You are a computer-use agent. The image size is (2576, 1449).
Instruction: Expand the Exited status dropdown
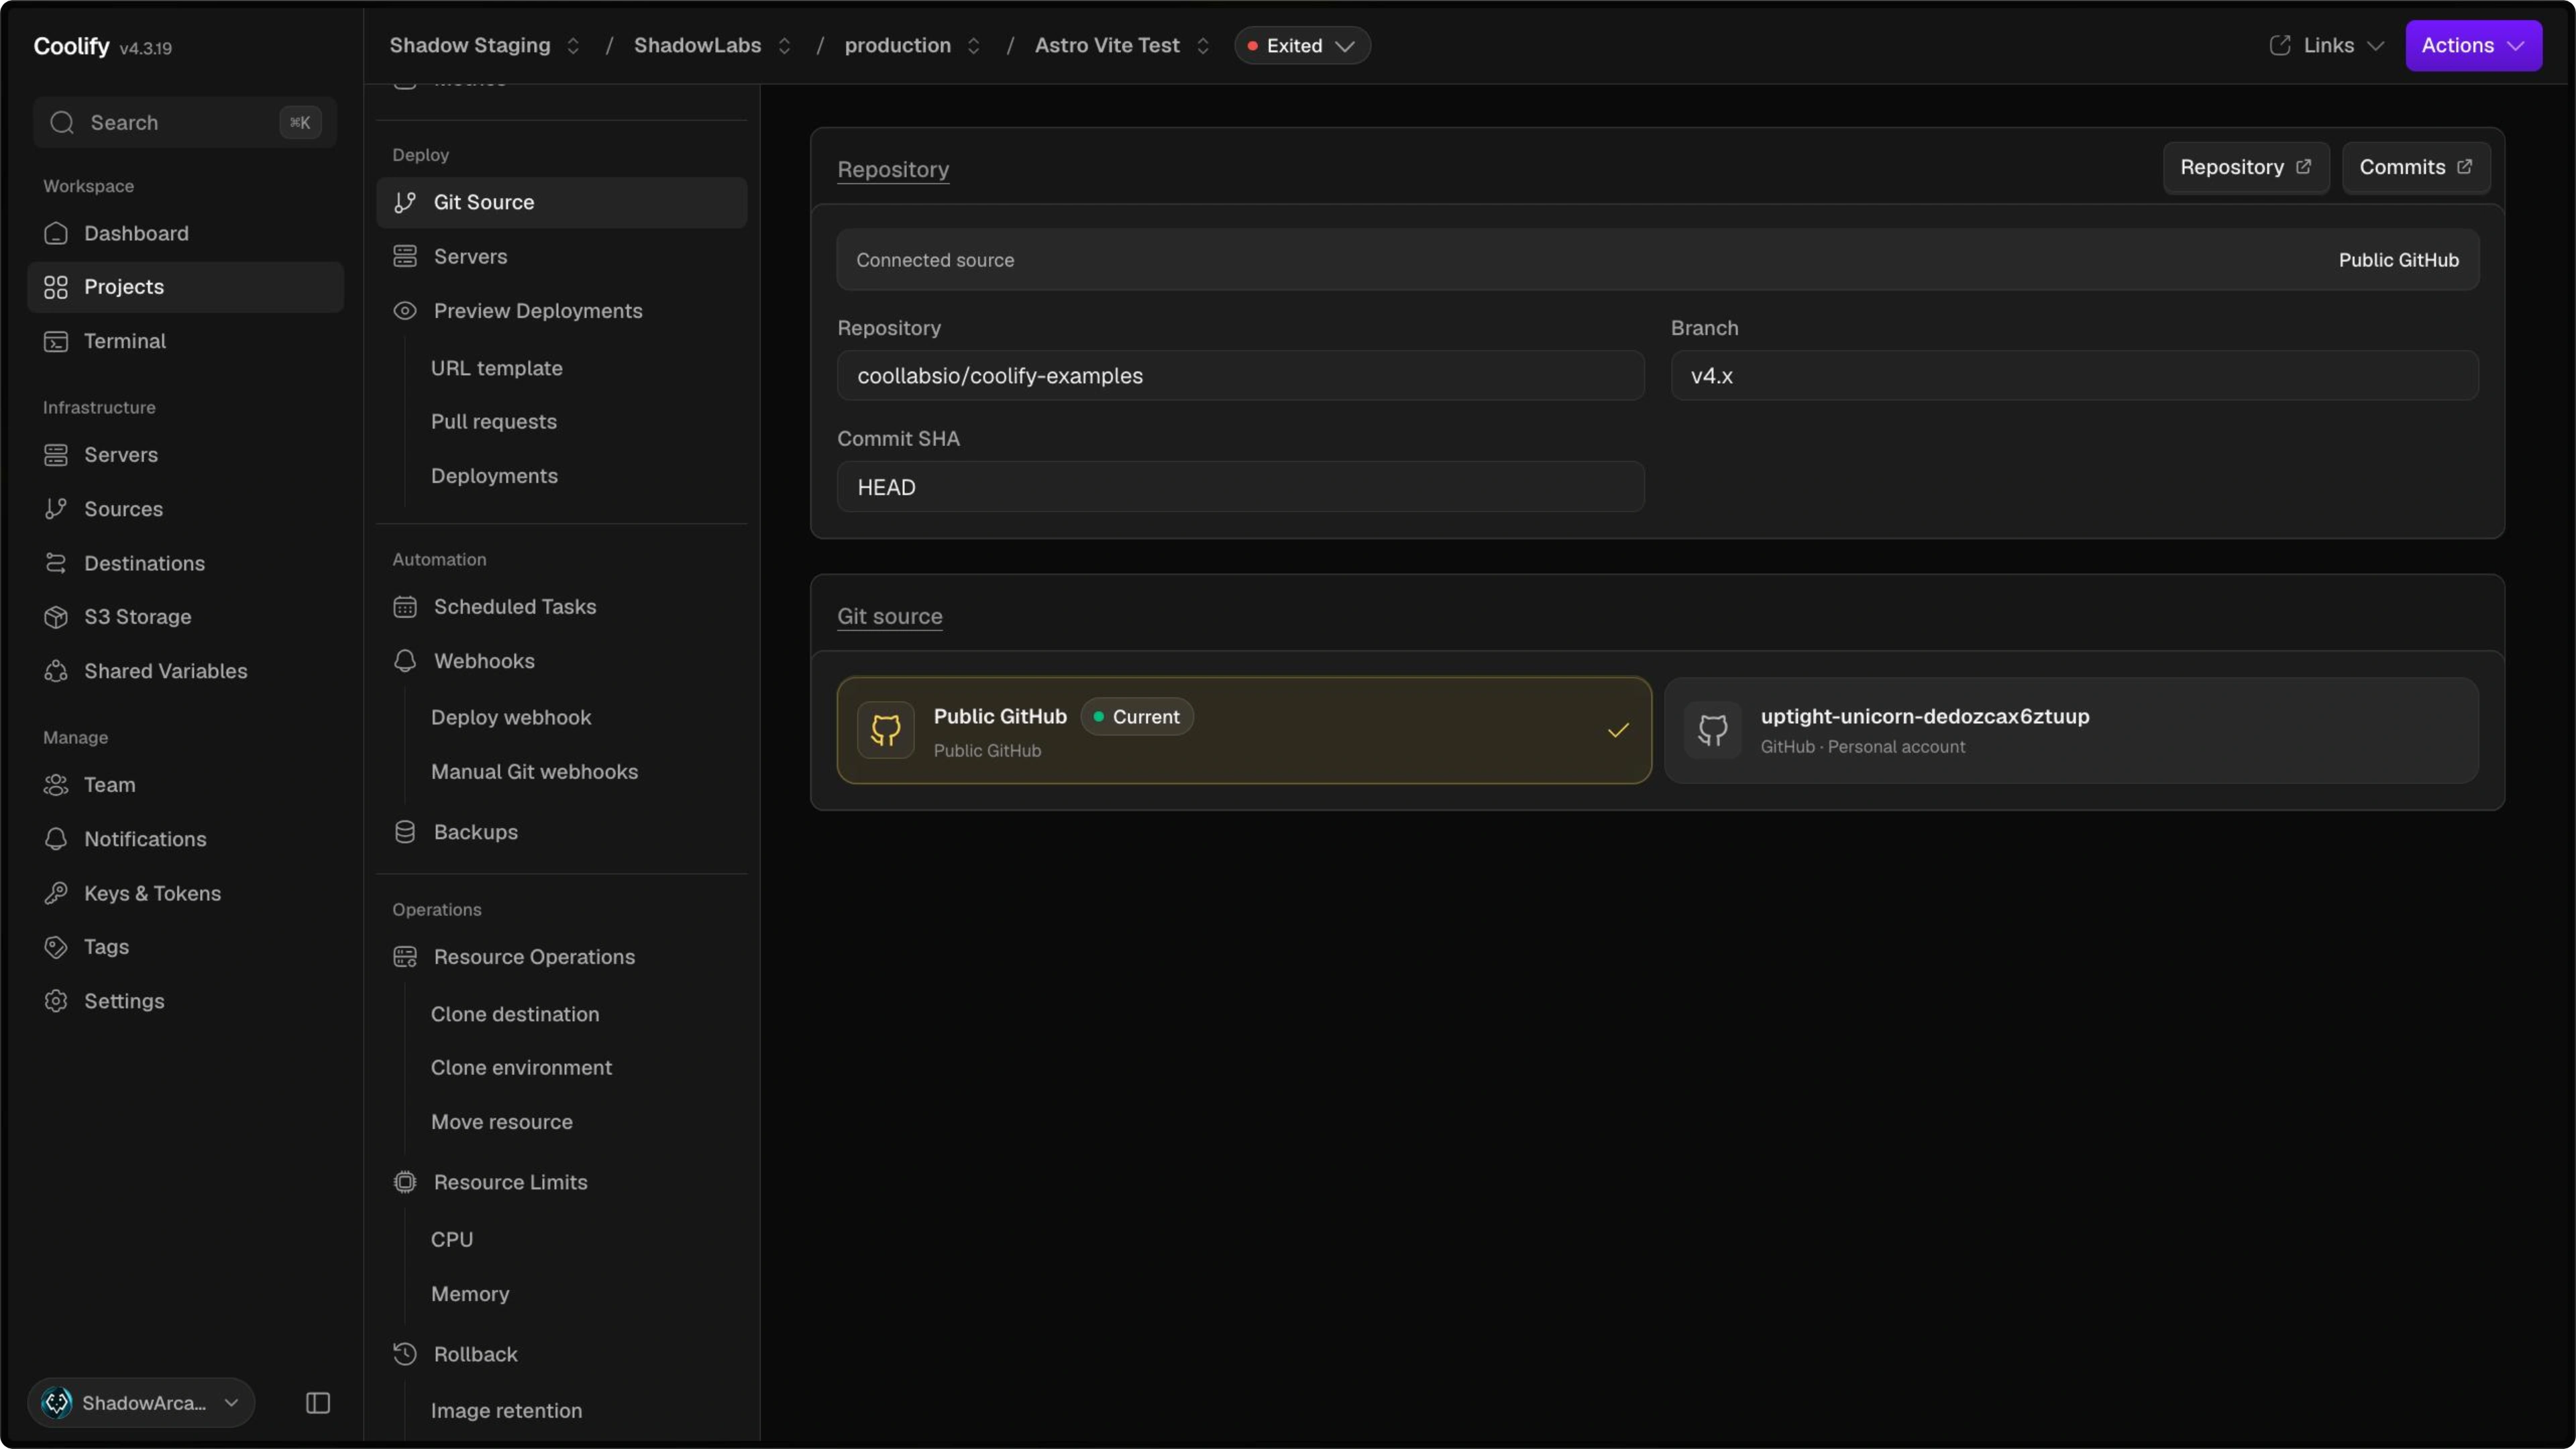(x=1302, y=45)
